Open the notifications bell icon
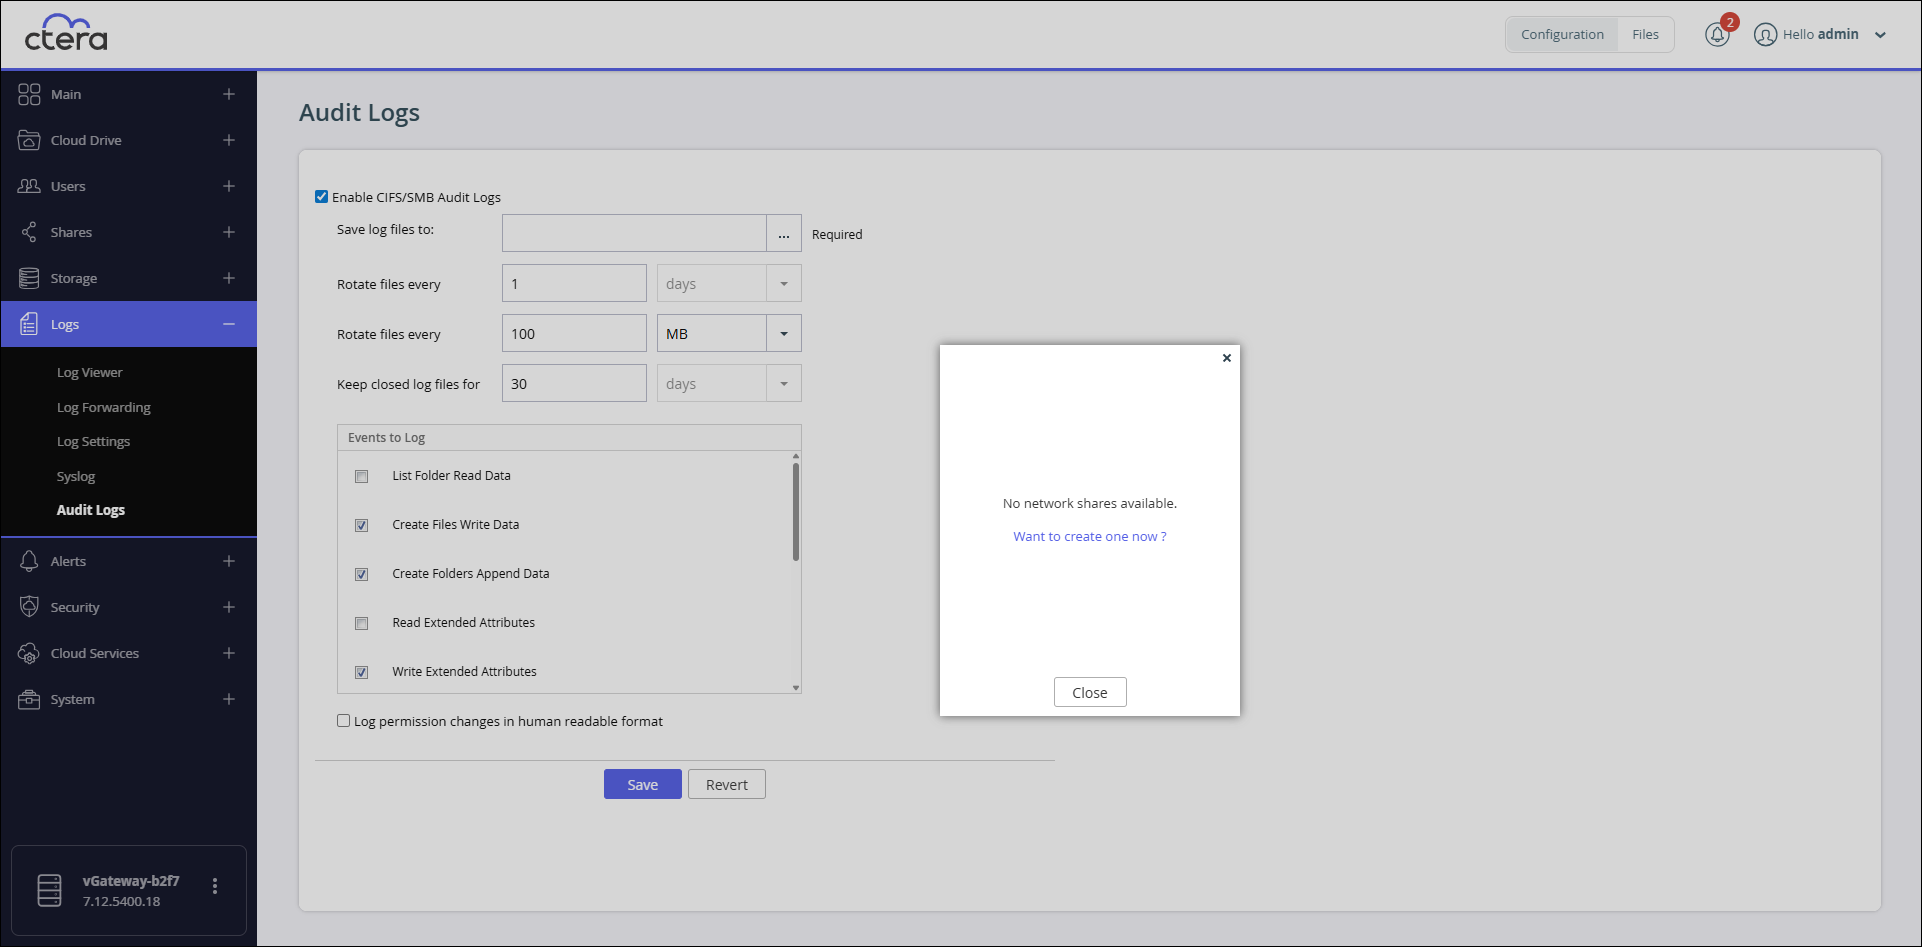Screen dimensions: 1922x947 (x=1717, y=34)
